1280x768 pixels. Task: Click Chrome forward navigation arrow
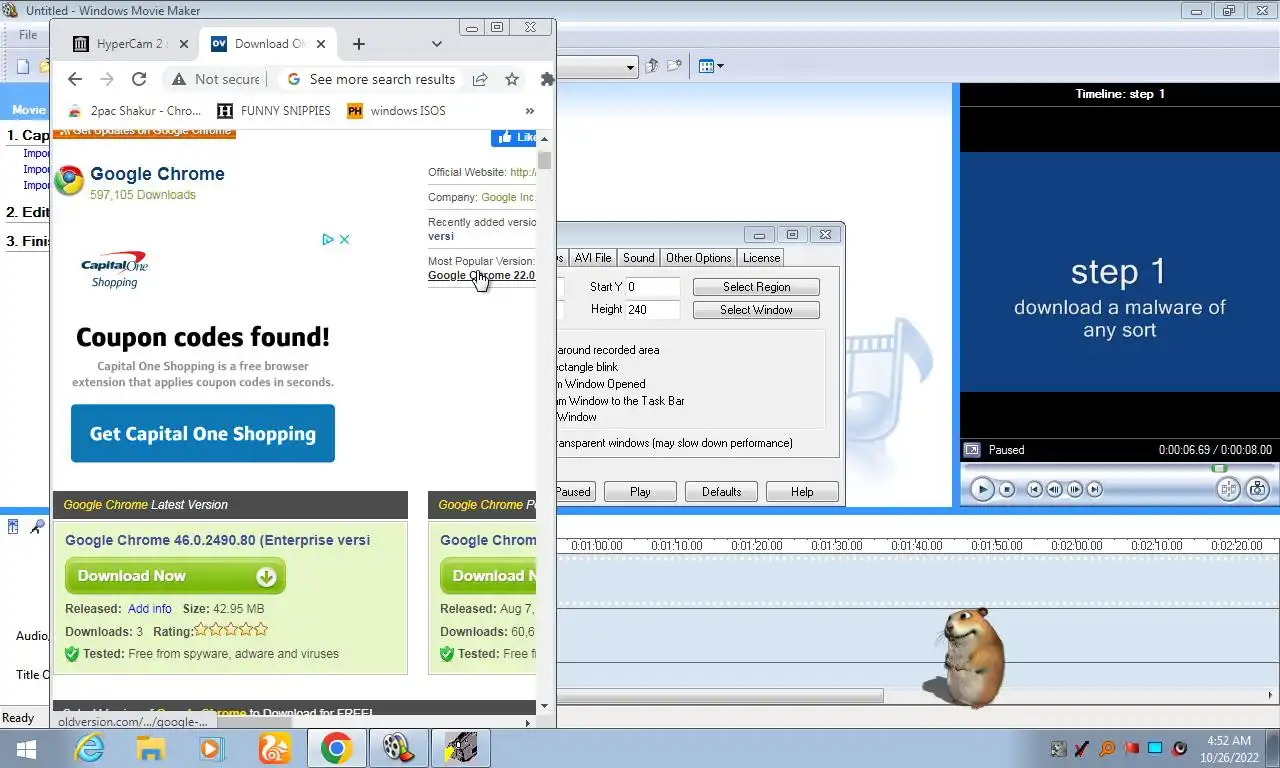tap(107, 79)
